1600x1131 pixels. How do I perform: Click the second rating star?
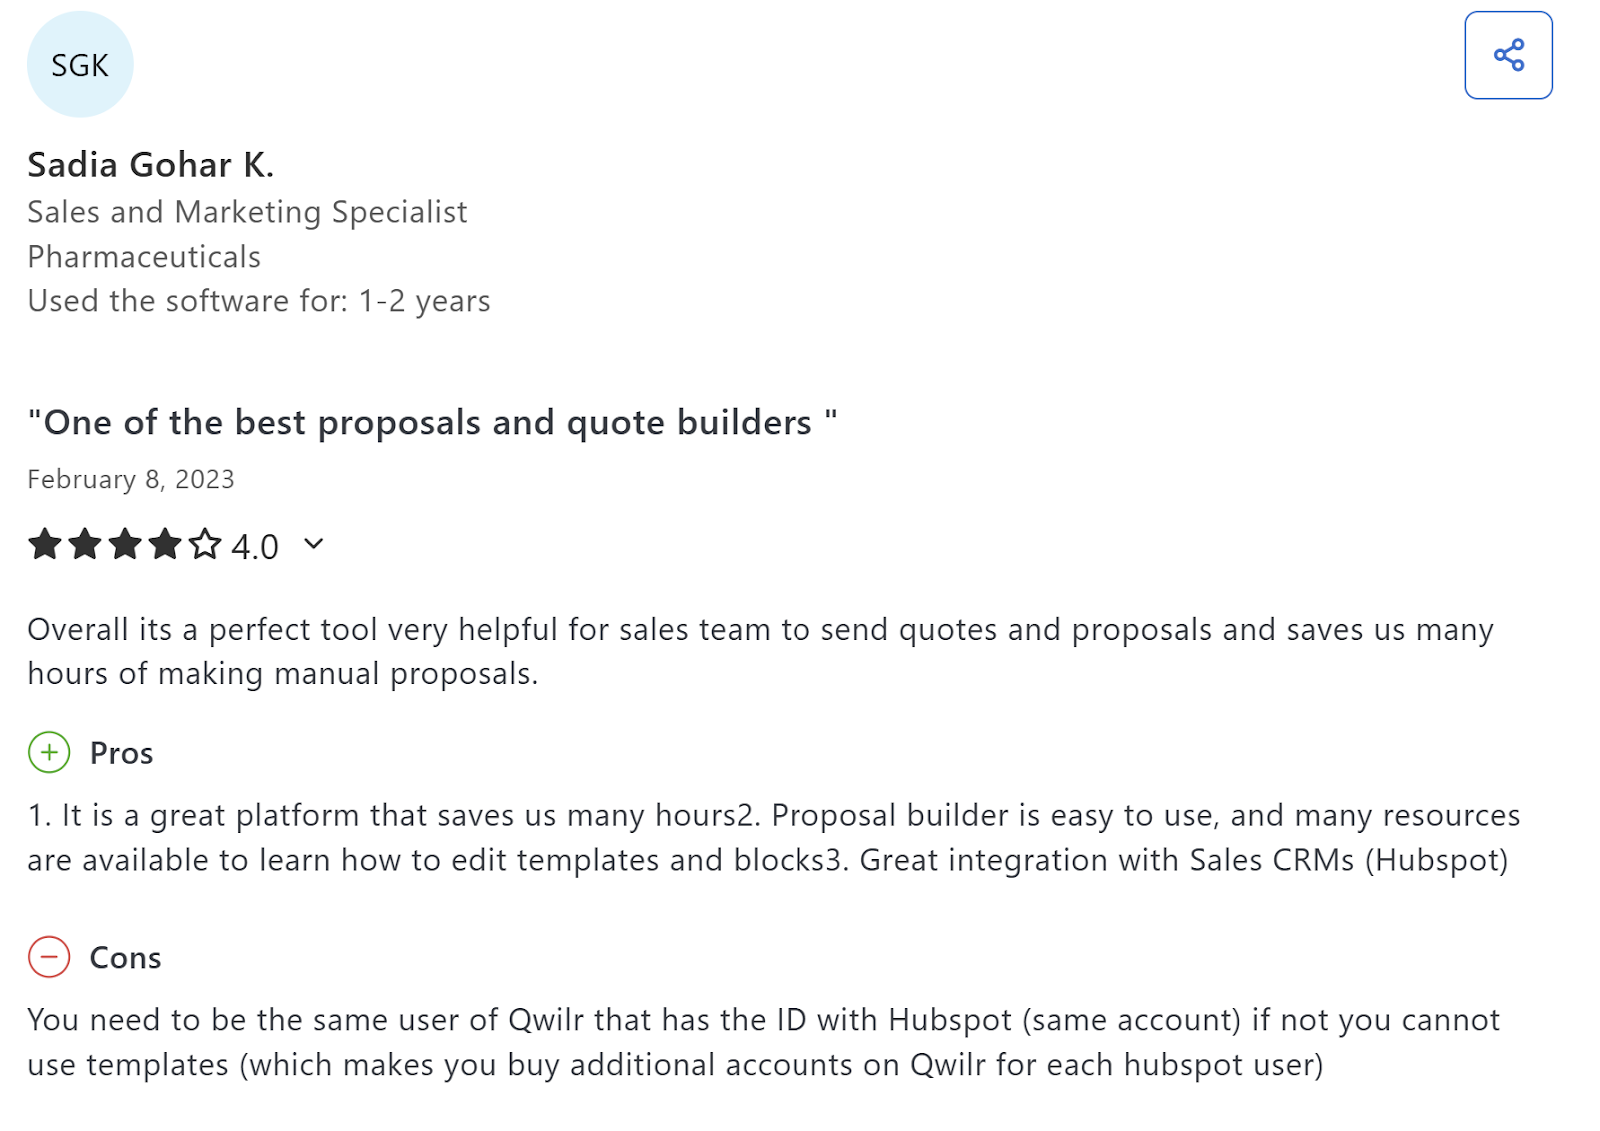coord(85,545)
